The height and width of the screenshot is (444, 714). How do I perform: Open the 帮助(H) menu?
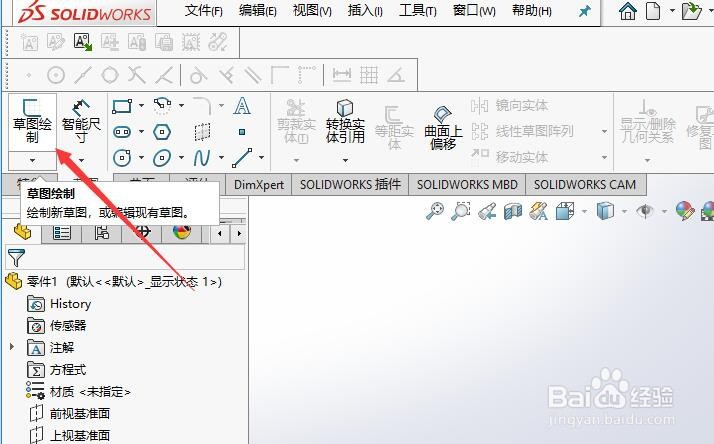click(531, 10)
